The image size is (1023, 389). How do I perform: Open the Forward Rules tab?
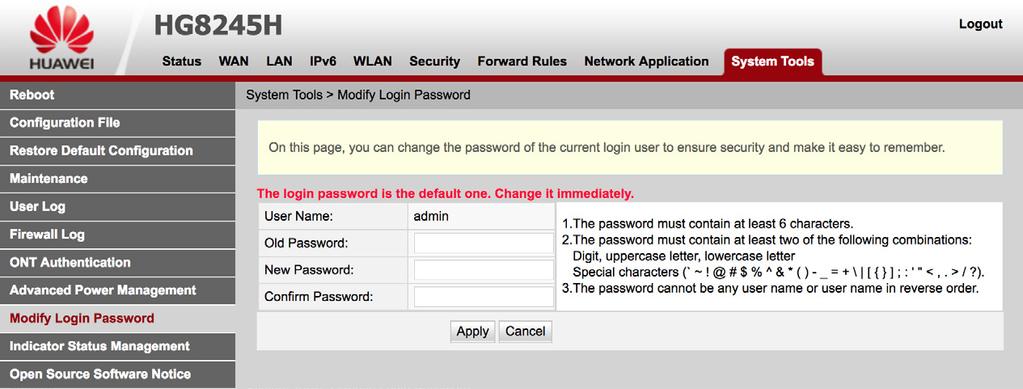[x=522, y=61]
